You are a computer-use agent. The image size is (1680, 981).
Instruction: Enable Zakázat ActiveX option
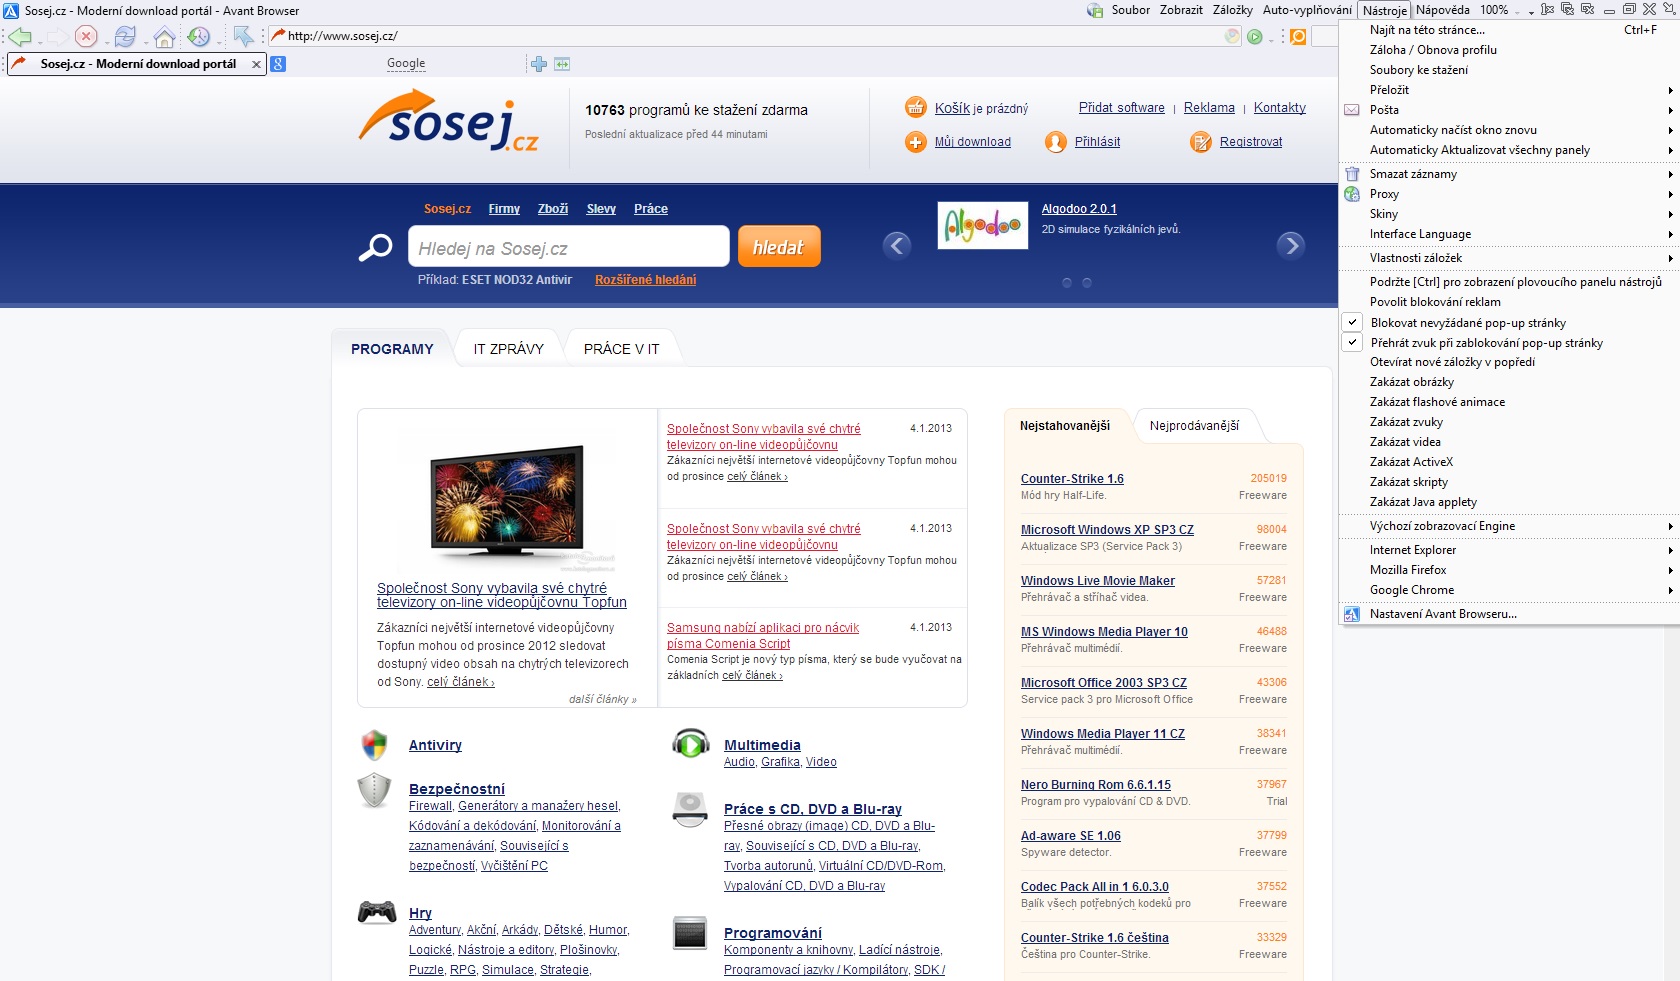[1509, 462]
